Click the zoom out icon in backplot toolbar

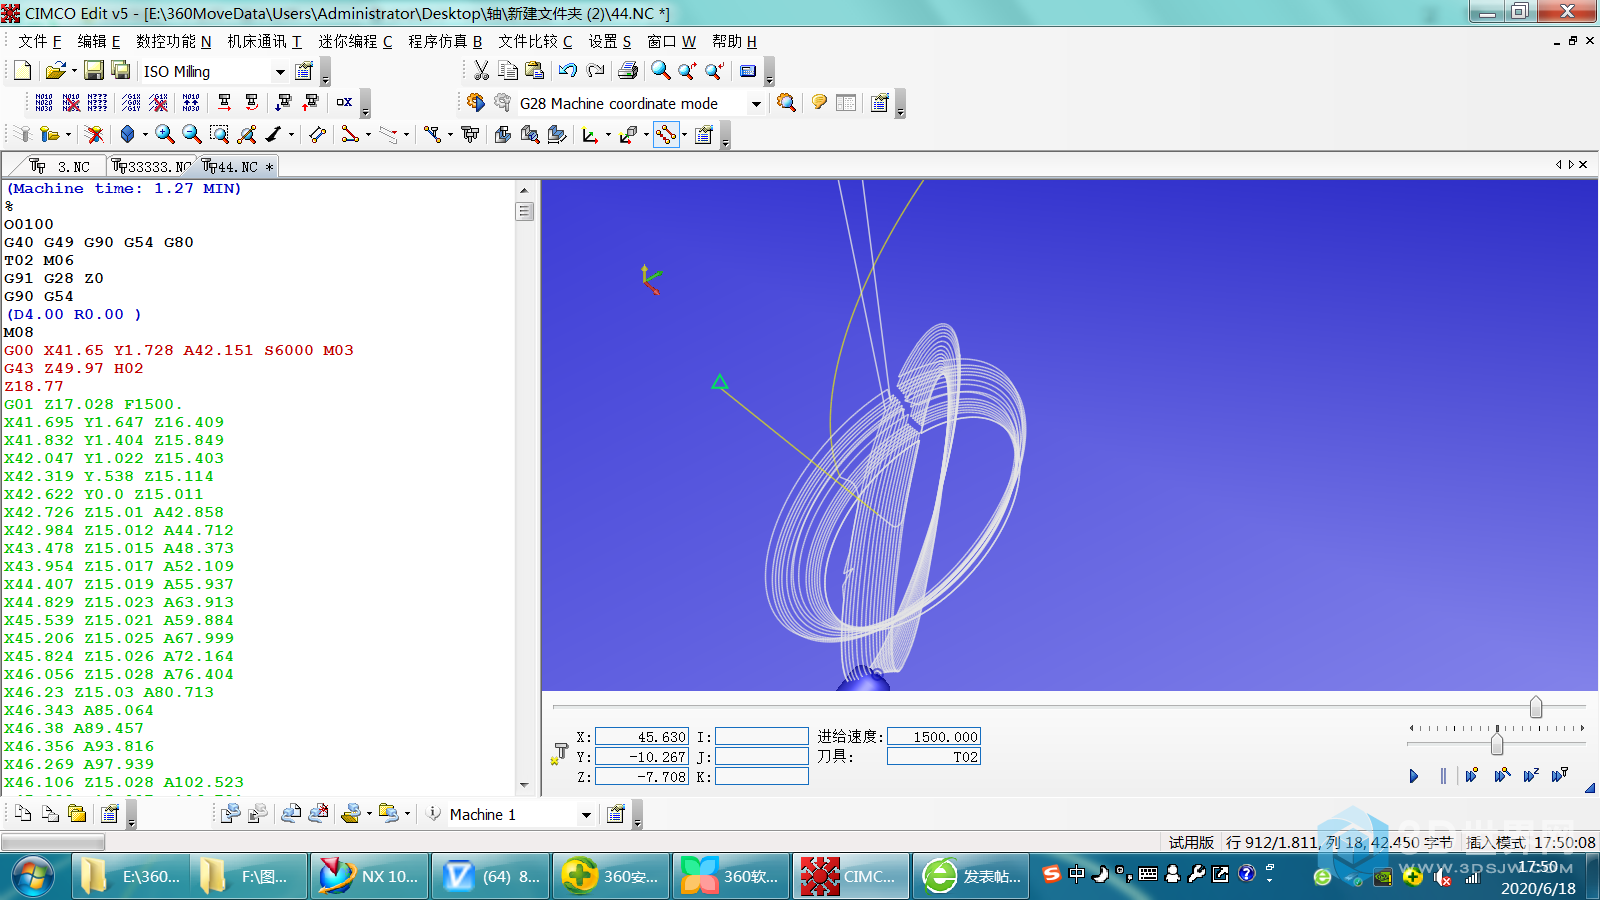coord(192,135)
